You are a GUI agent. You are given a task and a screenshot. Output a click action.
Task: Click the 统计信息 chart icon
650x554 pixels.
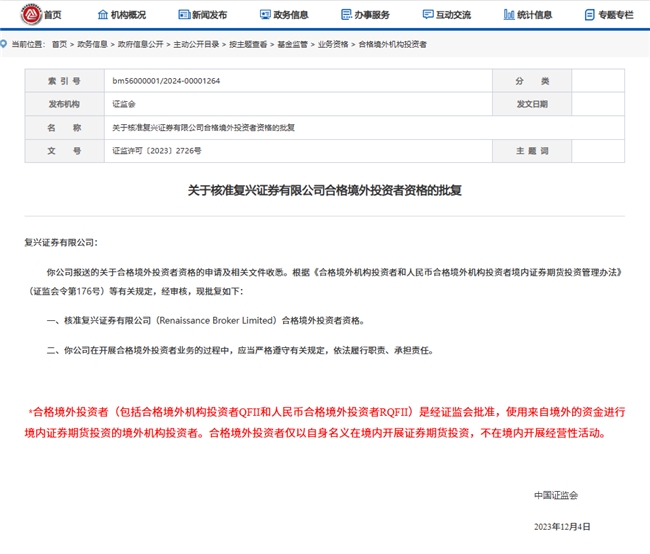(x=509, y=15)
